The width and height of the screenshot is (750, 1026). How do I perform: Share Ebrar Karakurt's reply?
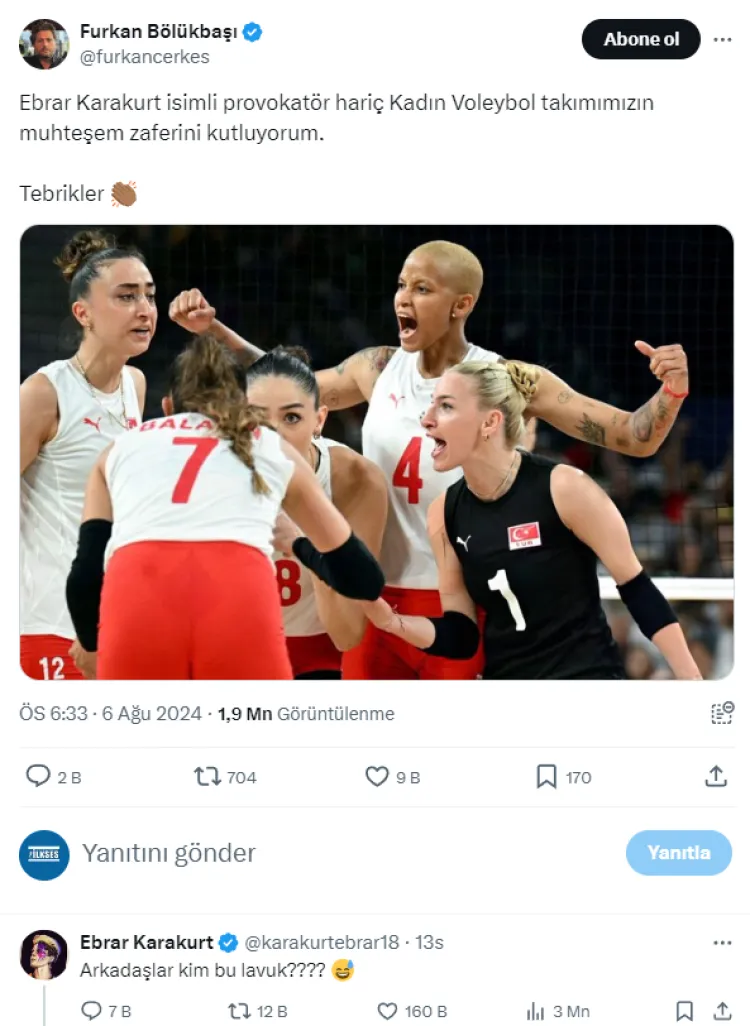click(x=723, y=1011)
